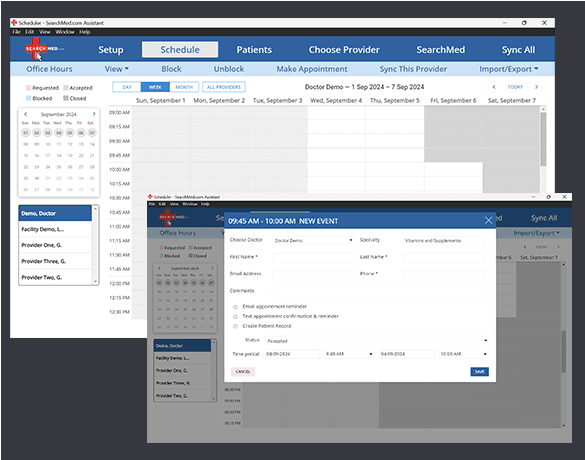Click the First Name input field

tap(313, 257)
